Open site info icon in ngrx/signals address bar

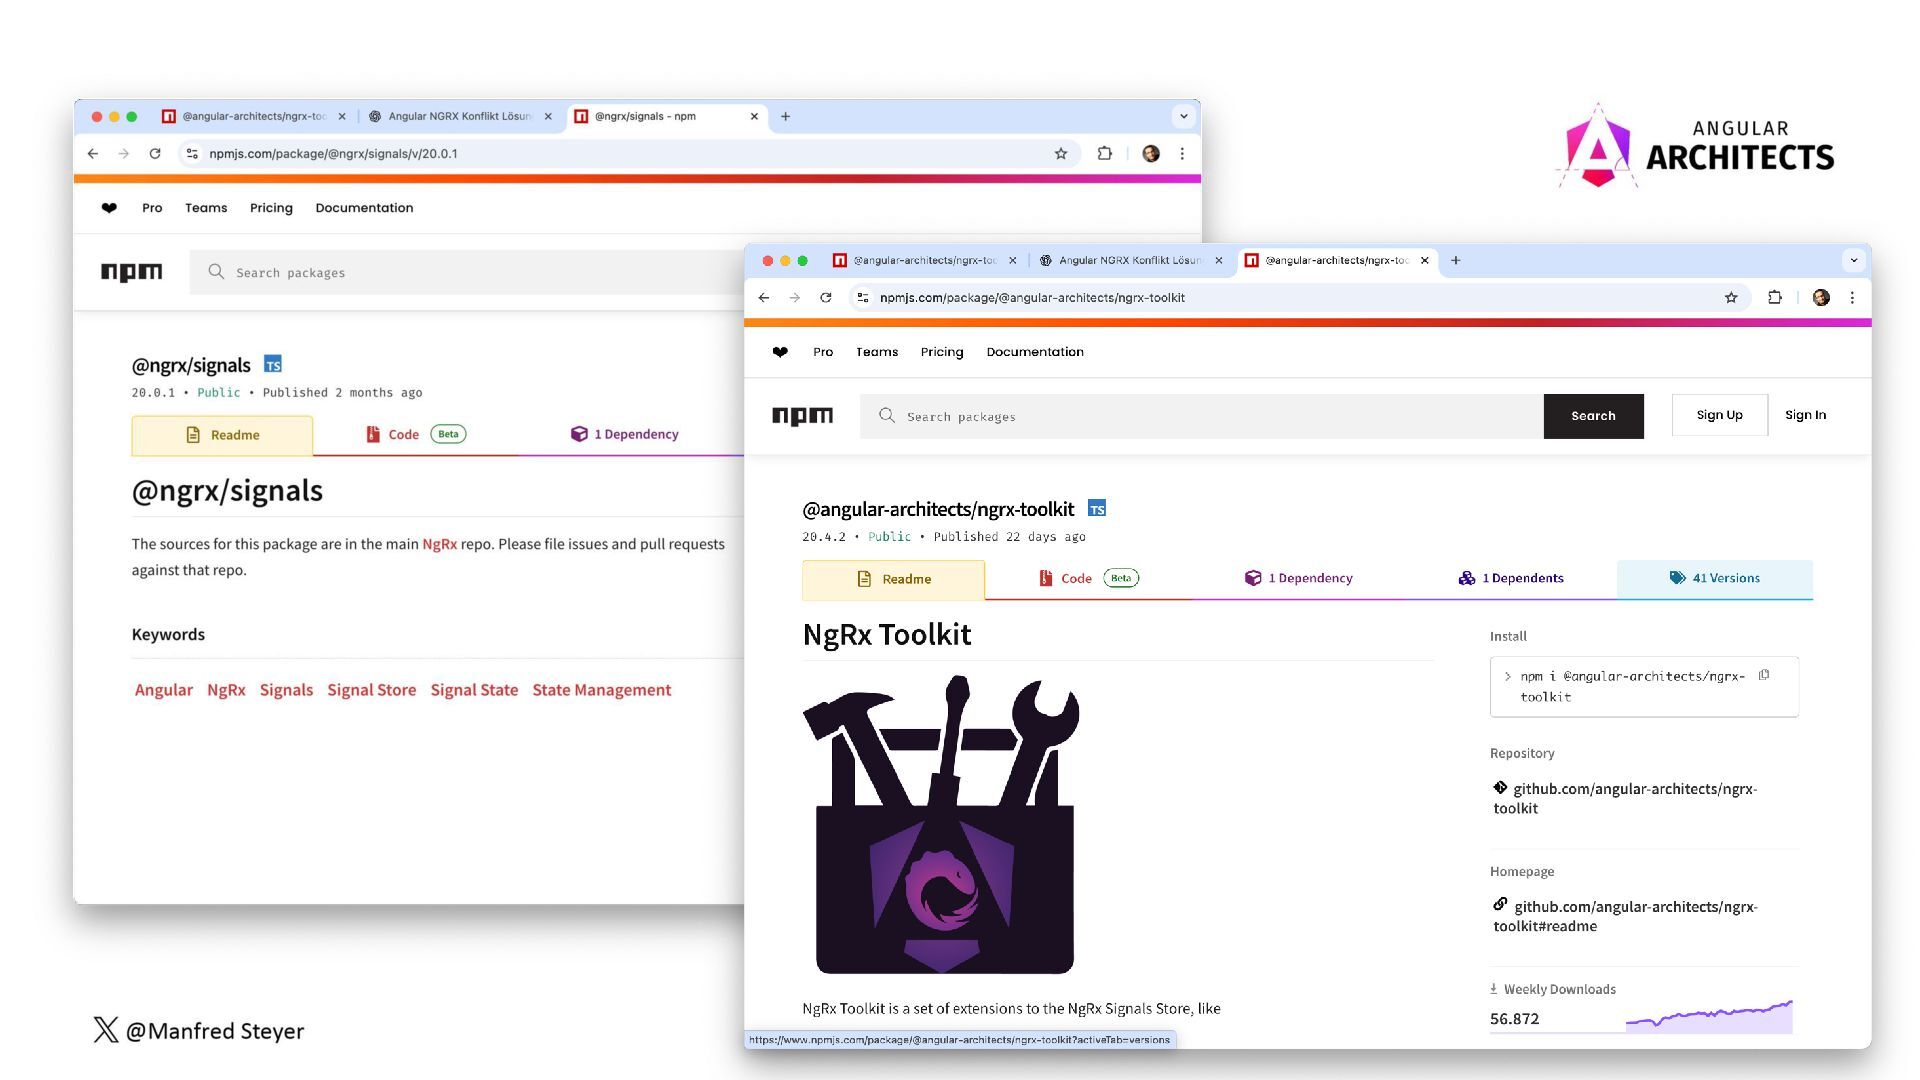[x=192, y=154]
